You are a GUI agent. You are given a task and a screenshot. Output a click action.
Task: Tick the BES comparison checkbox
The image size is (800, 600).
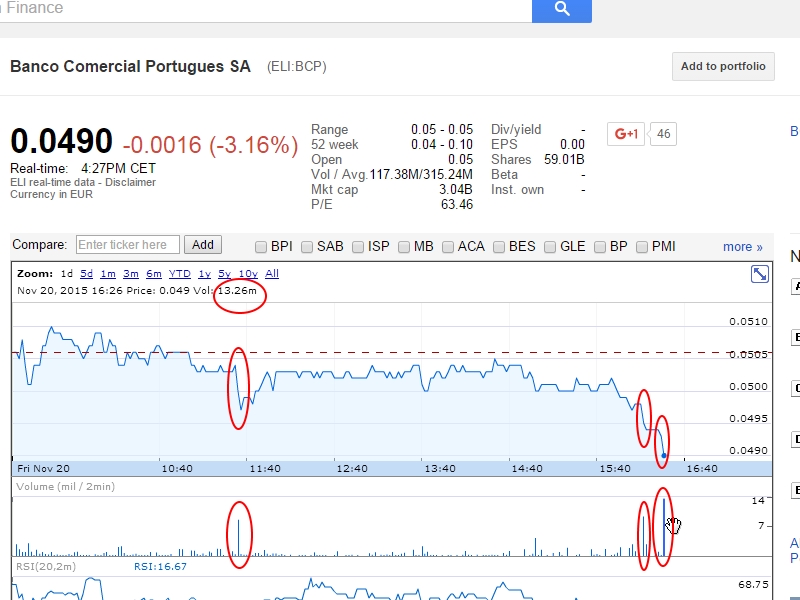tap(498, 247)
